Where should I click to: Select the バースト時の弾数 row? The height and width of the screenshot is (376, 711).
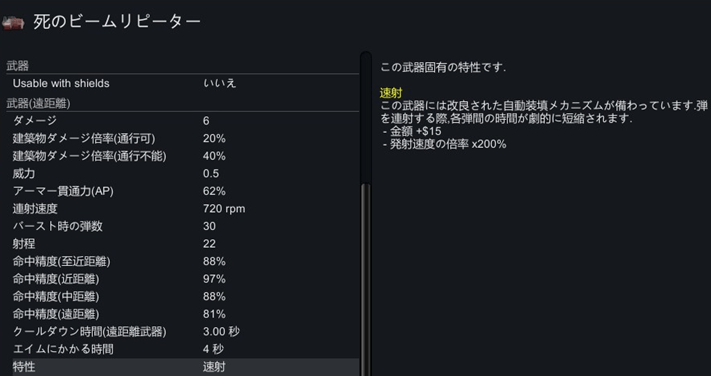pos(185,226)
